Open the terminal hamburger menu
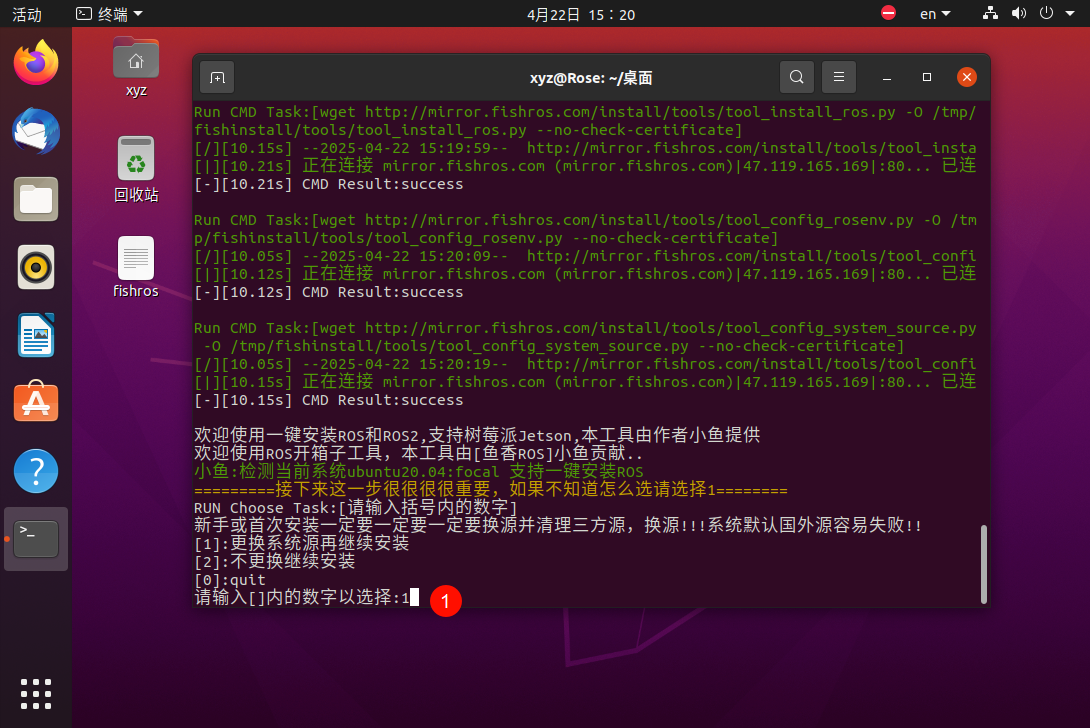 pyautogui.click(x=839, y=77)
